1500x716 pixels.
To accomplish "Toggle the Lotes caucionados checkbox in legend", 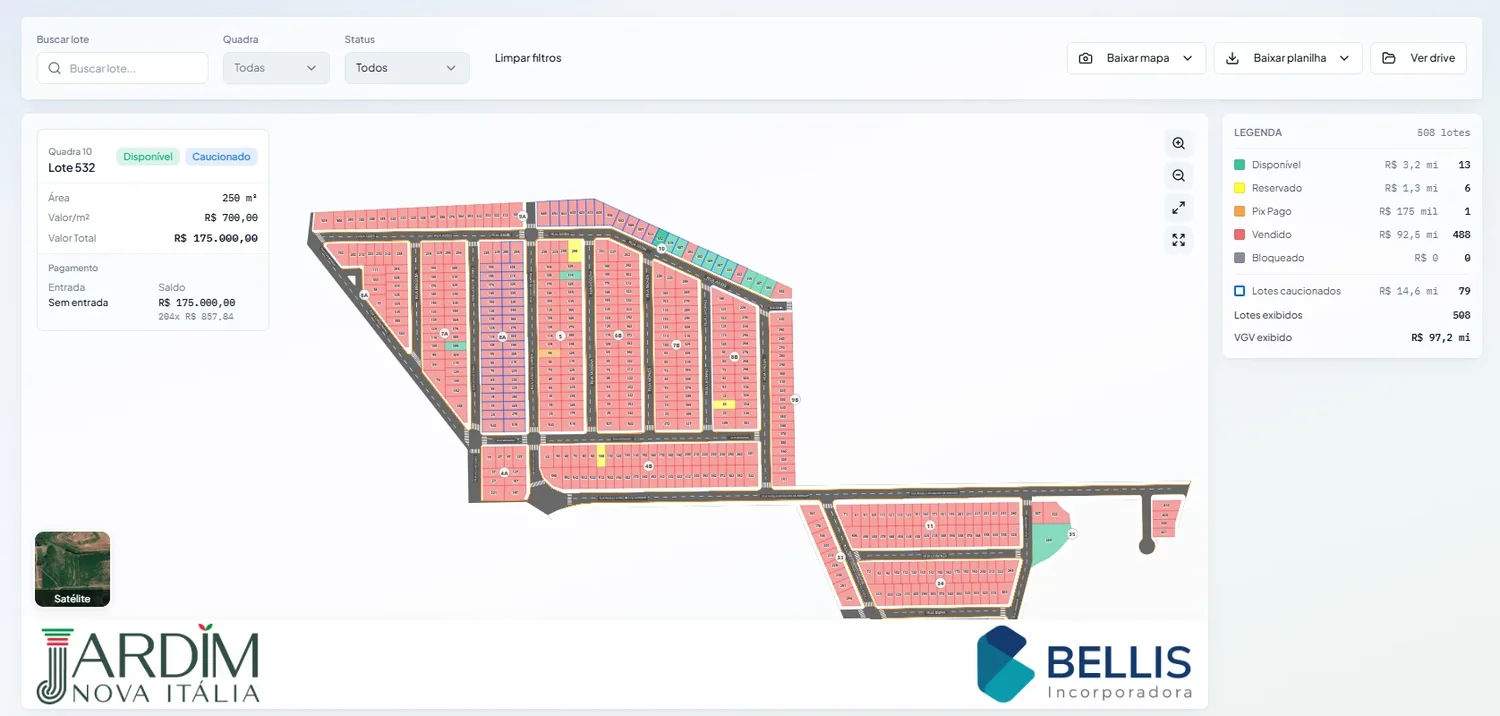I will (1240, 291).
